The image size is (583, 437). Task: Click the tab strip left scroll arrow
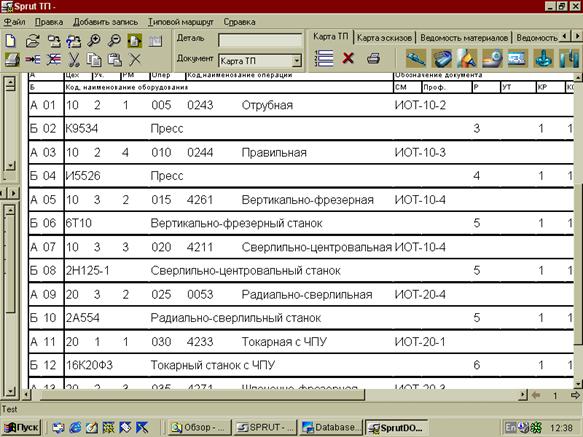565,36
